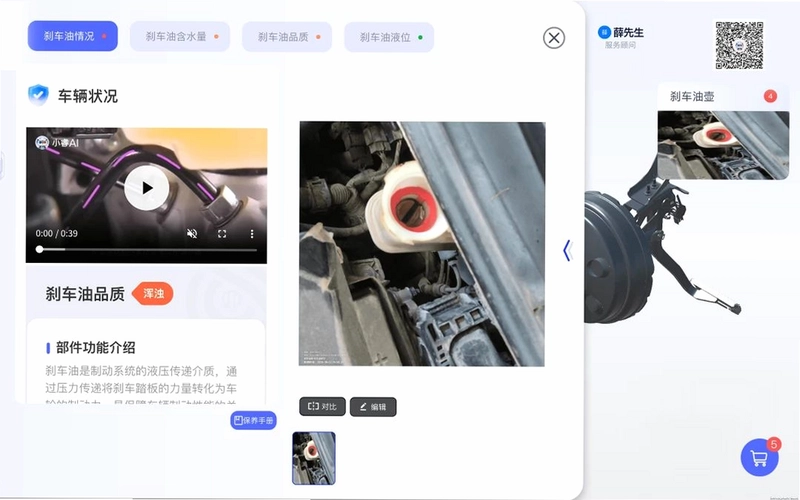This screenshot has width=800, height=500.
Task: Select the brake reservoir thumbnail below the photo
Action: (x=314, y=458)
